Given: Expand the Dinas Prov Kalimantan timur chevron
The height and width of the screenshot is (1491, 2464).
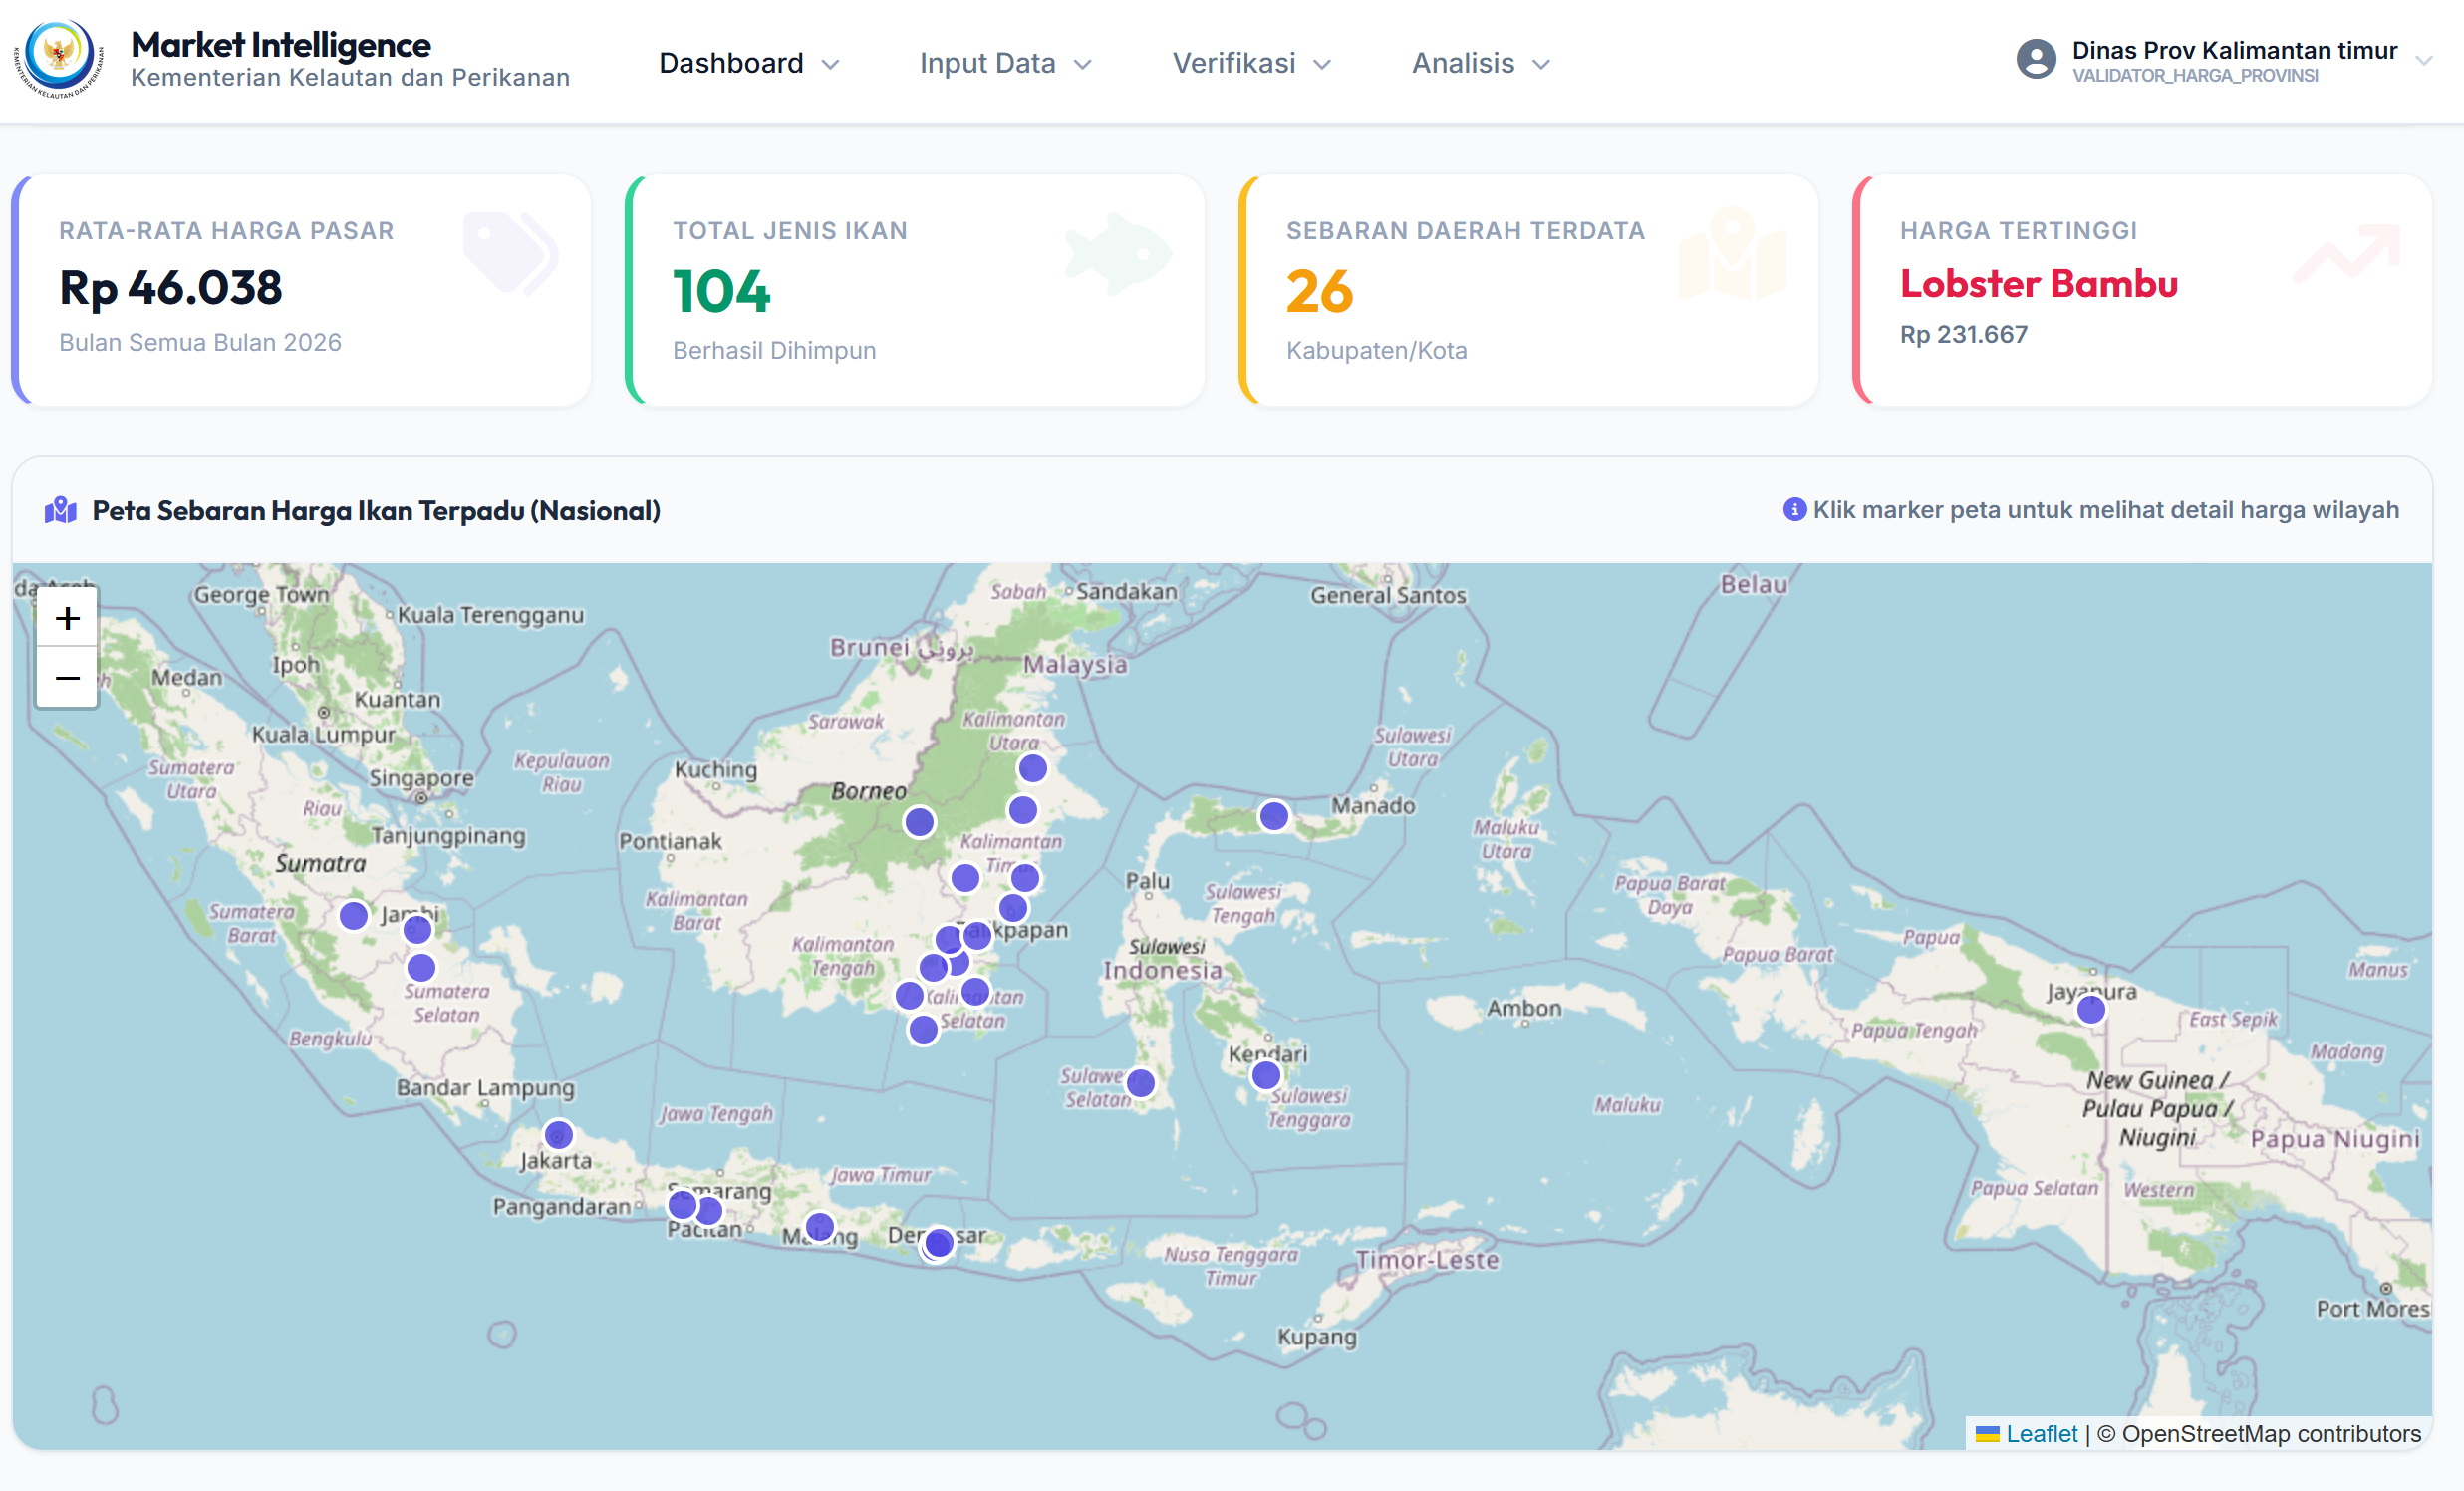Looking at the screenshot, I should pos(2424,60).
